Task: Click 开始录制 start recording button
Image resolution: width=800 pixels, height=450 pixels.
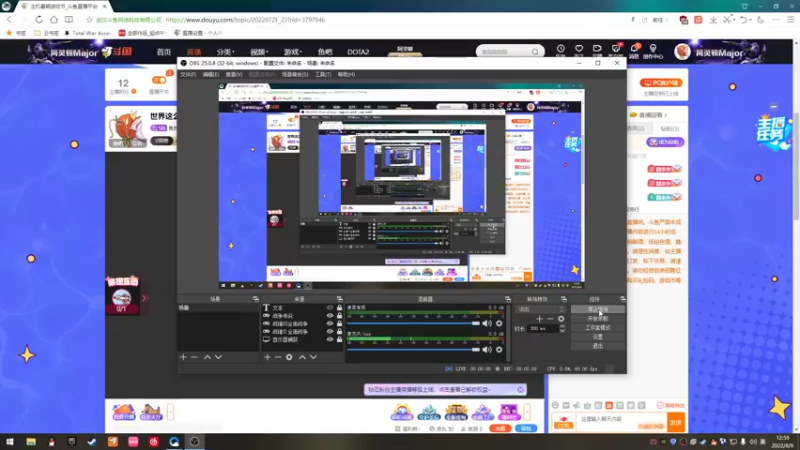Action: (597, 318)
